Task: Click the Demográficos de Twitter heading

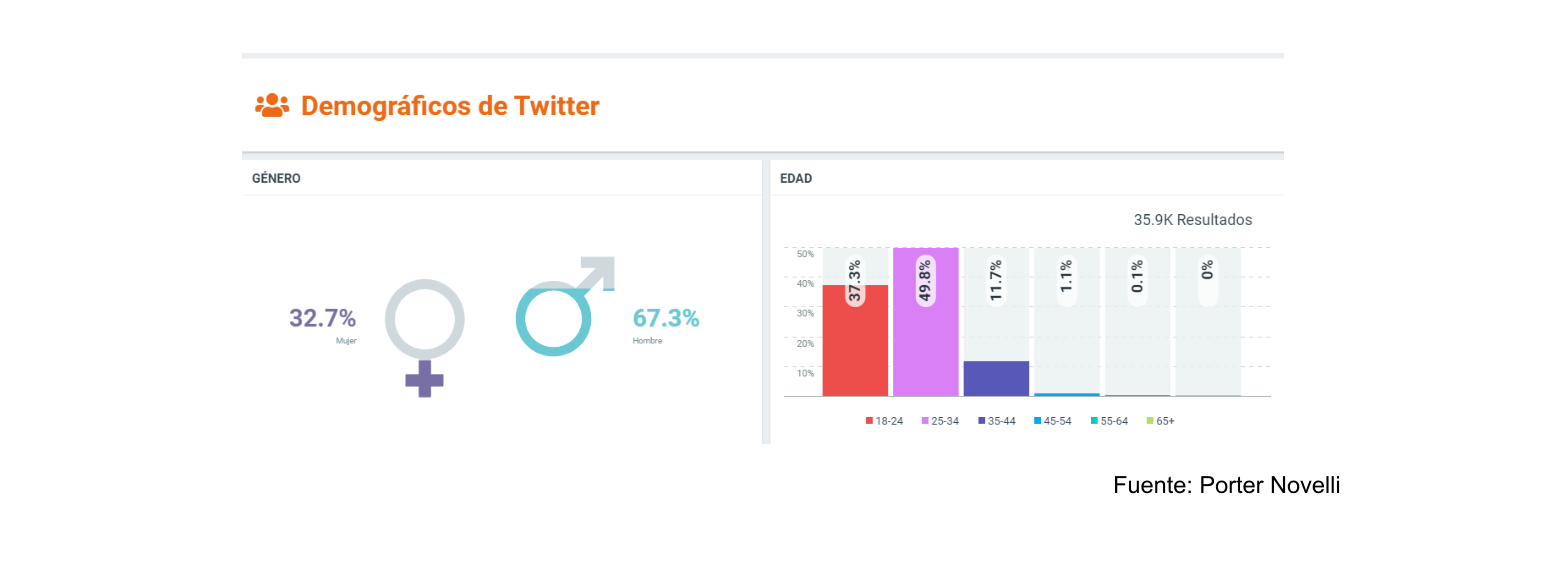Action: coord(450,106)
